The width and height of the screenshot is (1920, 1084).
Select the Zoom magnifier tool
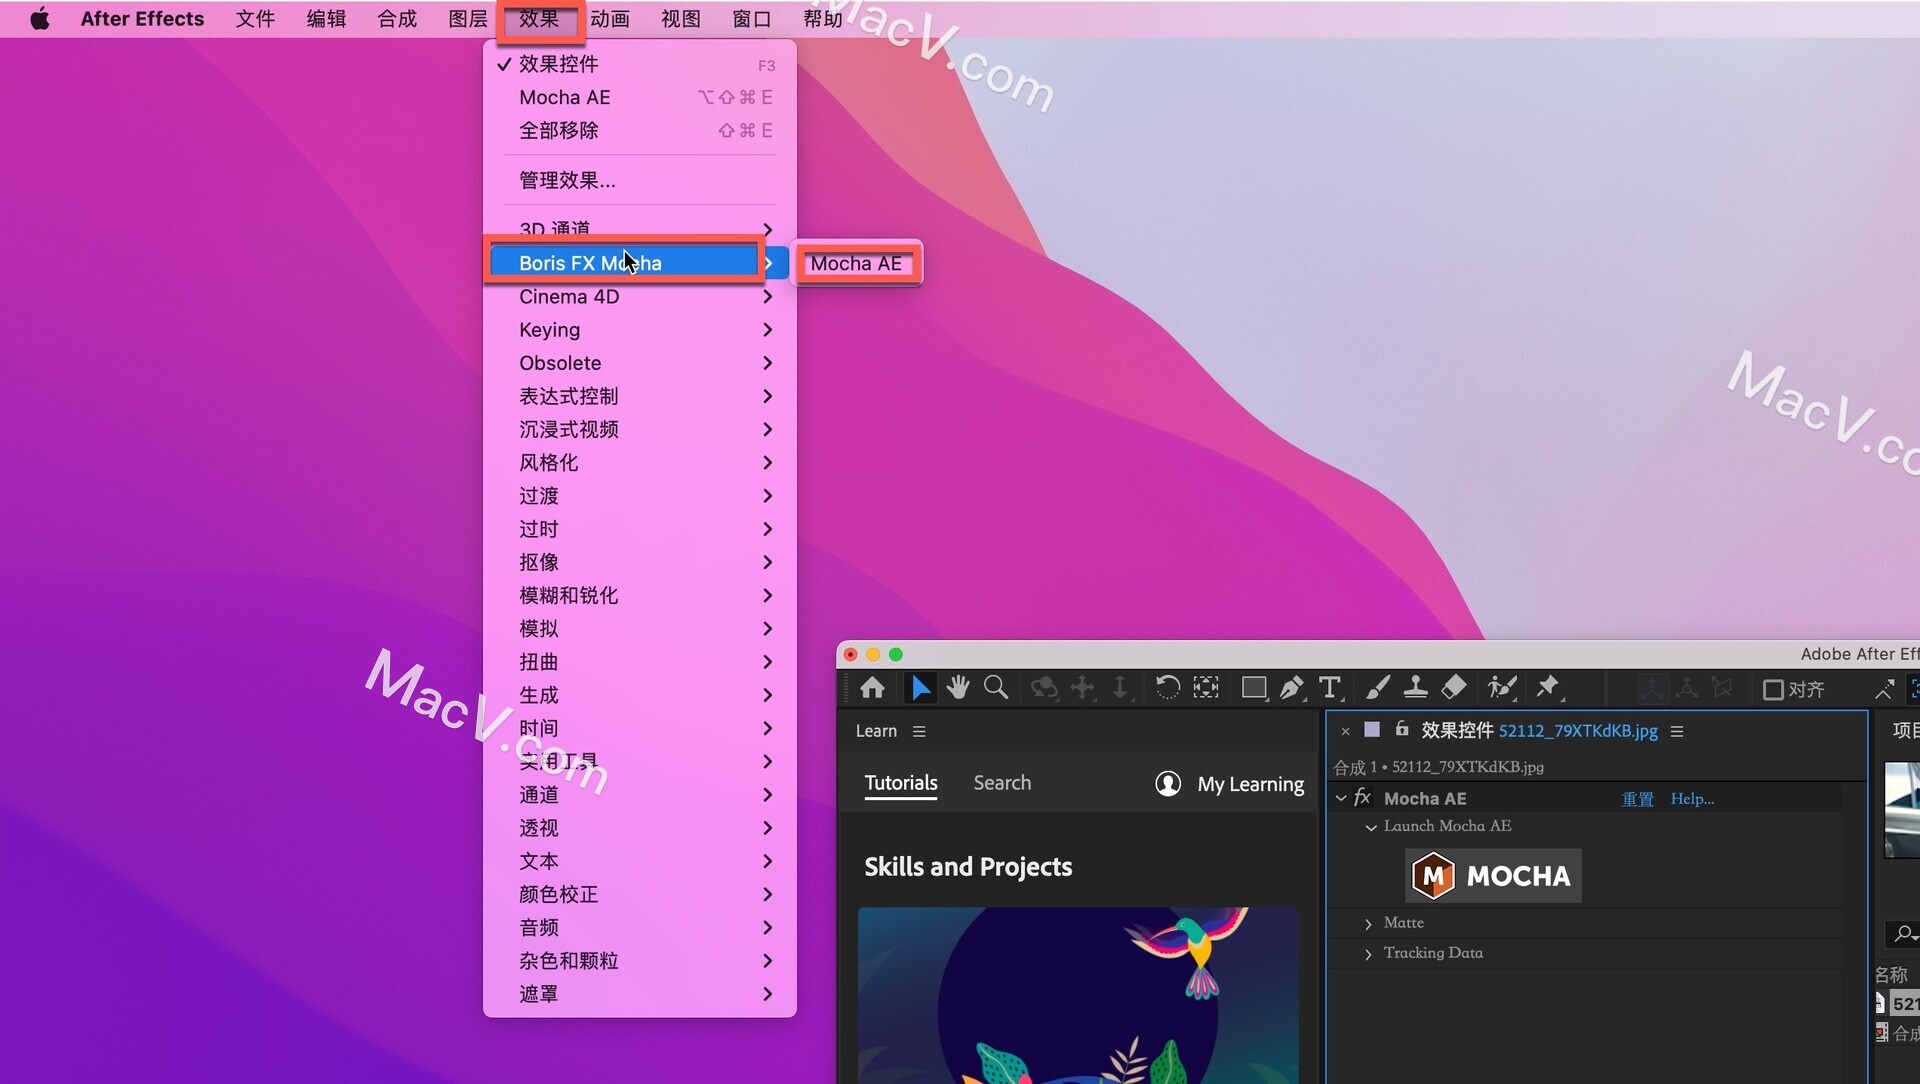996,688
